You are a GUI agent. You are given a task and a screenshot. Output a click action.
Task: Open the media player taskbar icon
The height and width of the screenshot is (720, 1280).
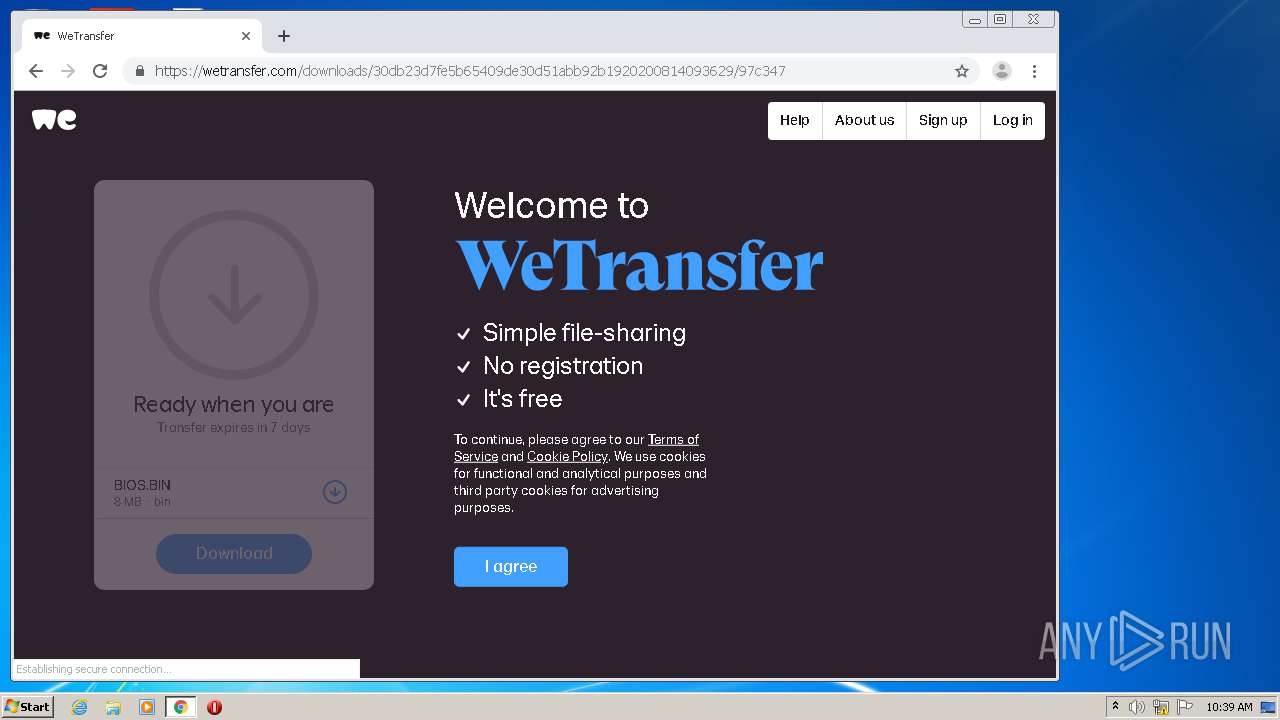pos(147,707)
